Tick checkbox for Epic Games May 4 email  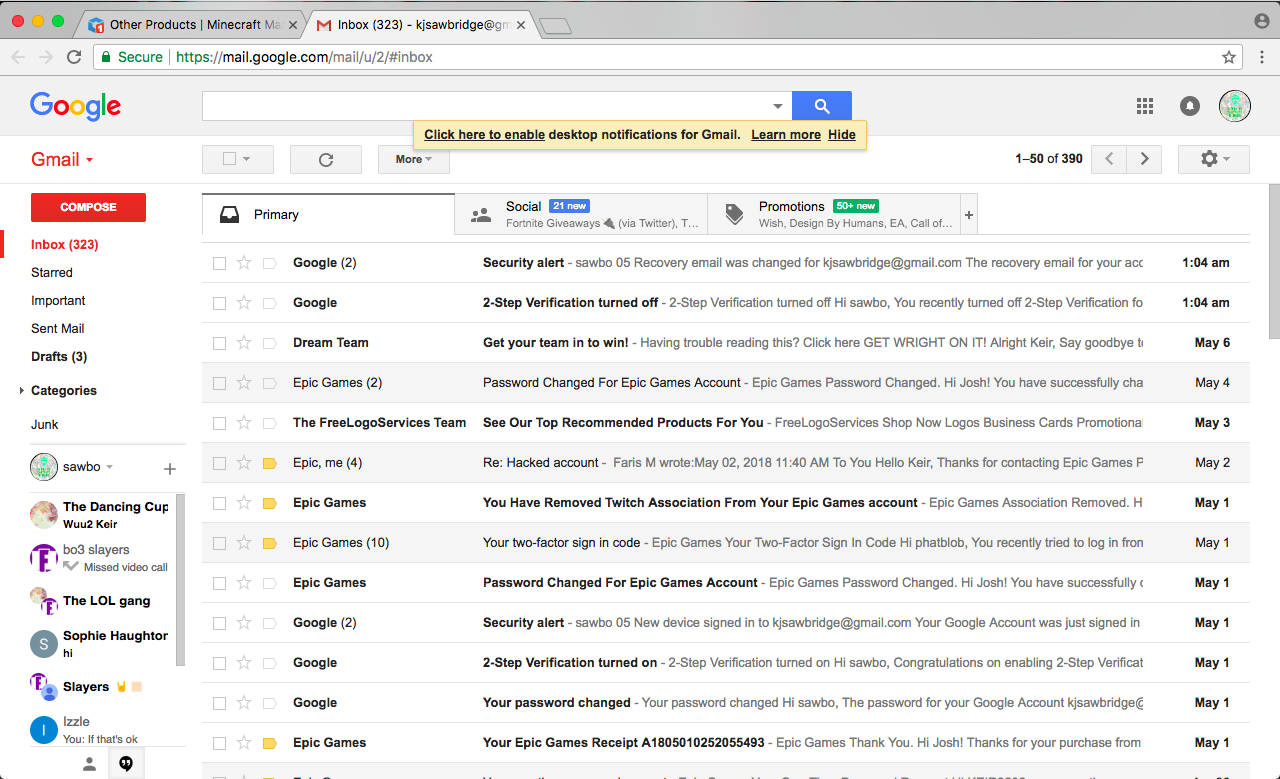219,383
